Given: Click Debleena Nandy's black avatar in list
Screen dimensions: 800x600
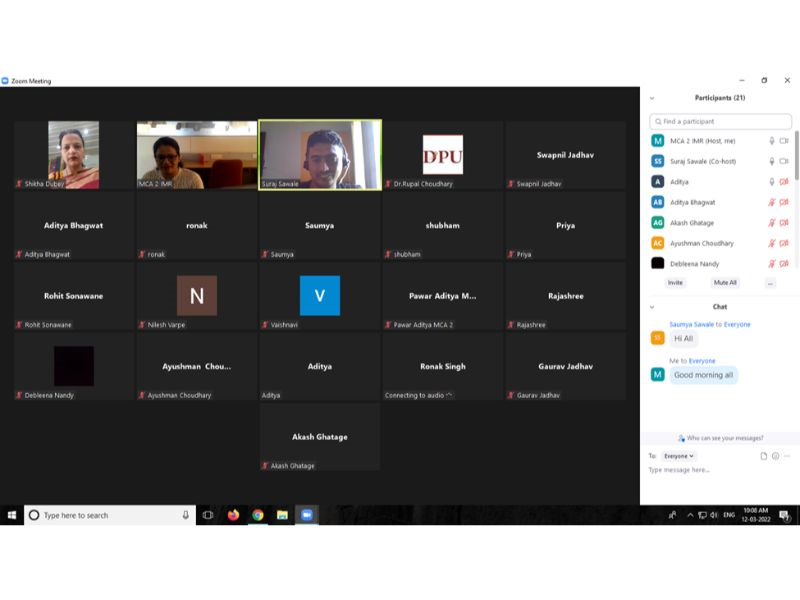Looking at the screenshot, I should (x=658, y=263).
